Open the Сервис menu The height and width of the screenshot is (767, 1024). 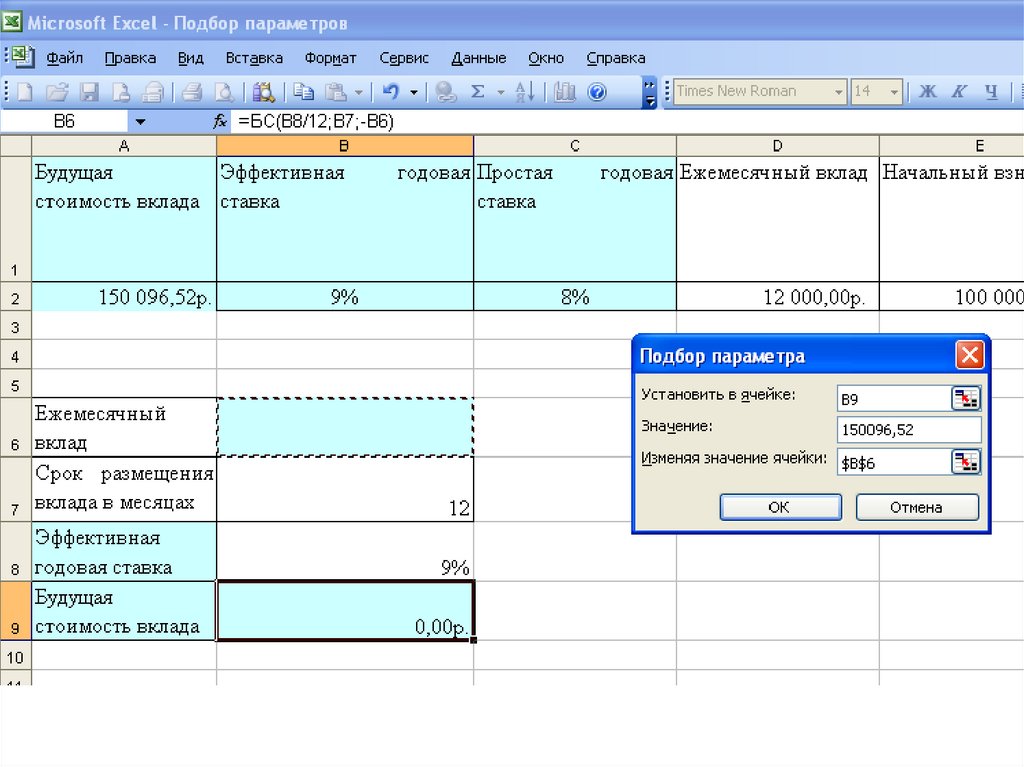[405, 58]
